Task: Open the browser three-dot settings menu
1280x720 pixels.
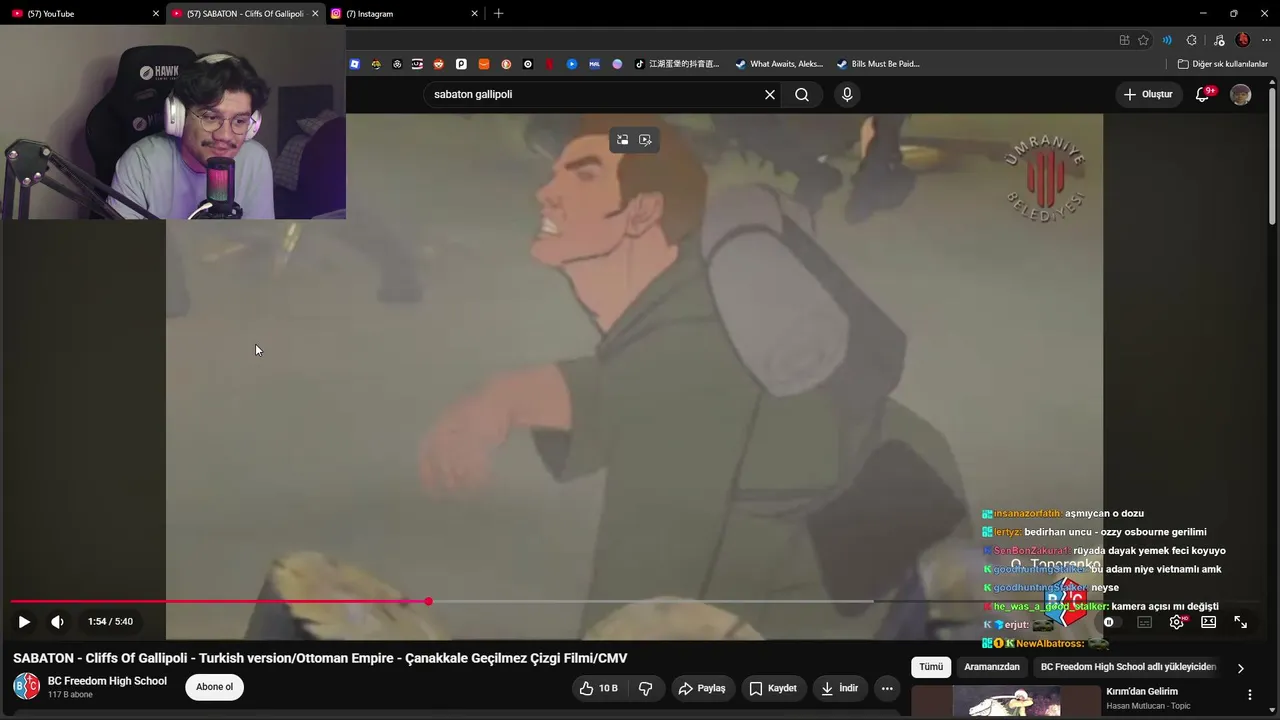Action: click(1266, 40)
